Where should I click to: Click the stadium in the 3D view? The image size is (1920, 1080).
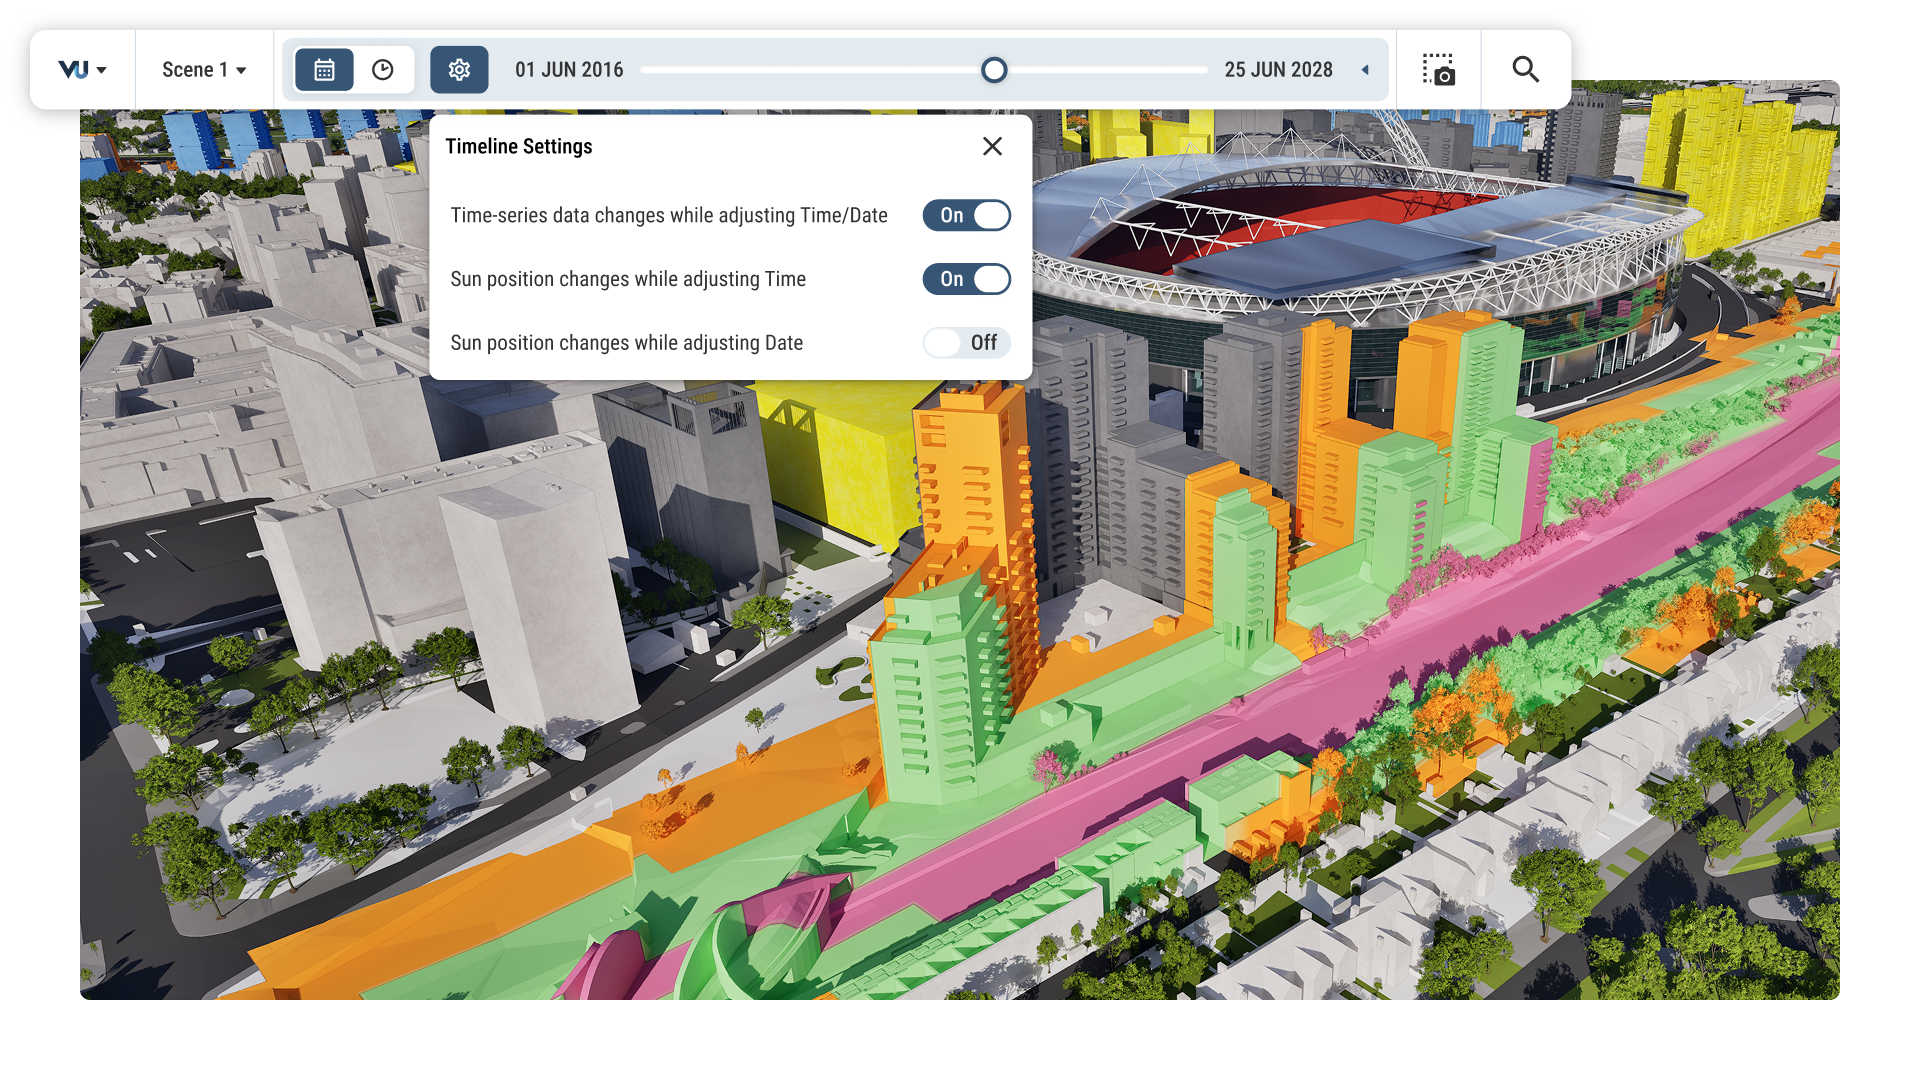tap(1360, 240)
